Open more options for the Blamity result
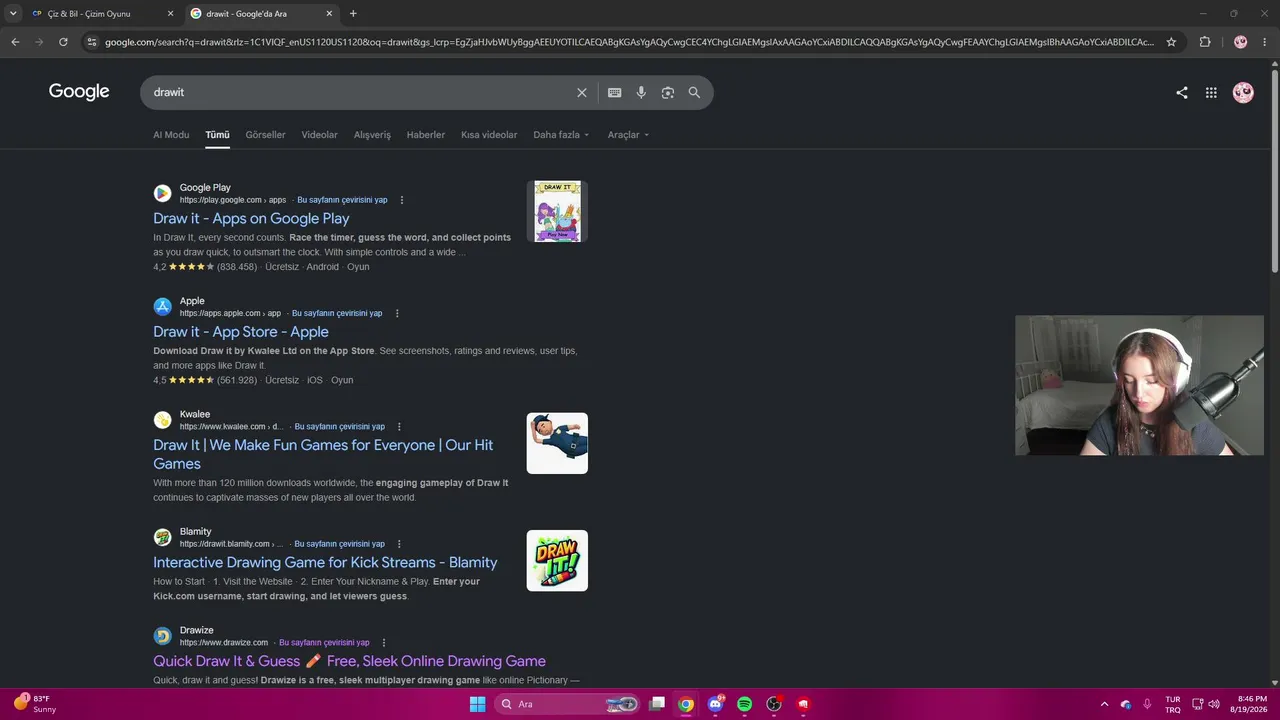The width and height of the screenshot is (1280, 720). pos(399,544)
